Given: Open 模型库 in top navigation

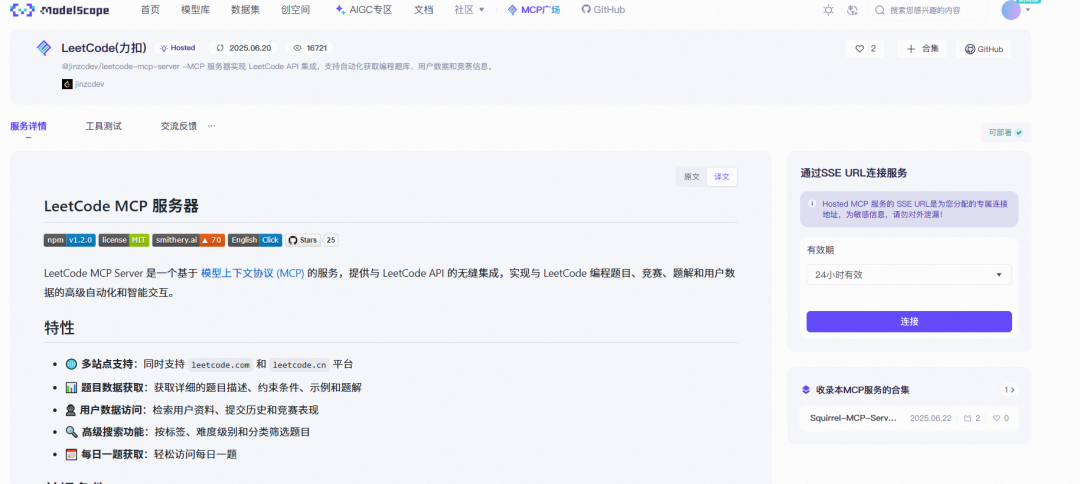Looking at the screenshot, I should (195, 10).
